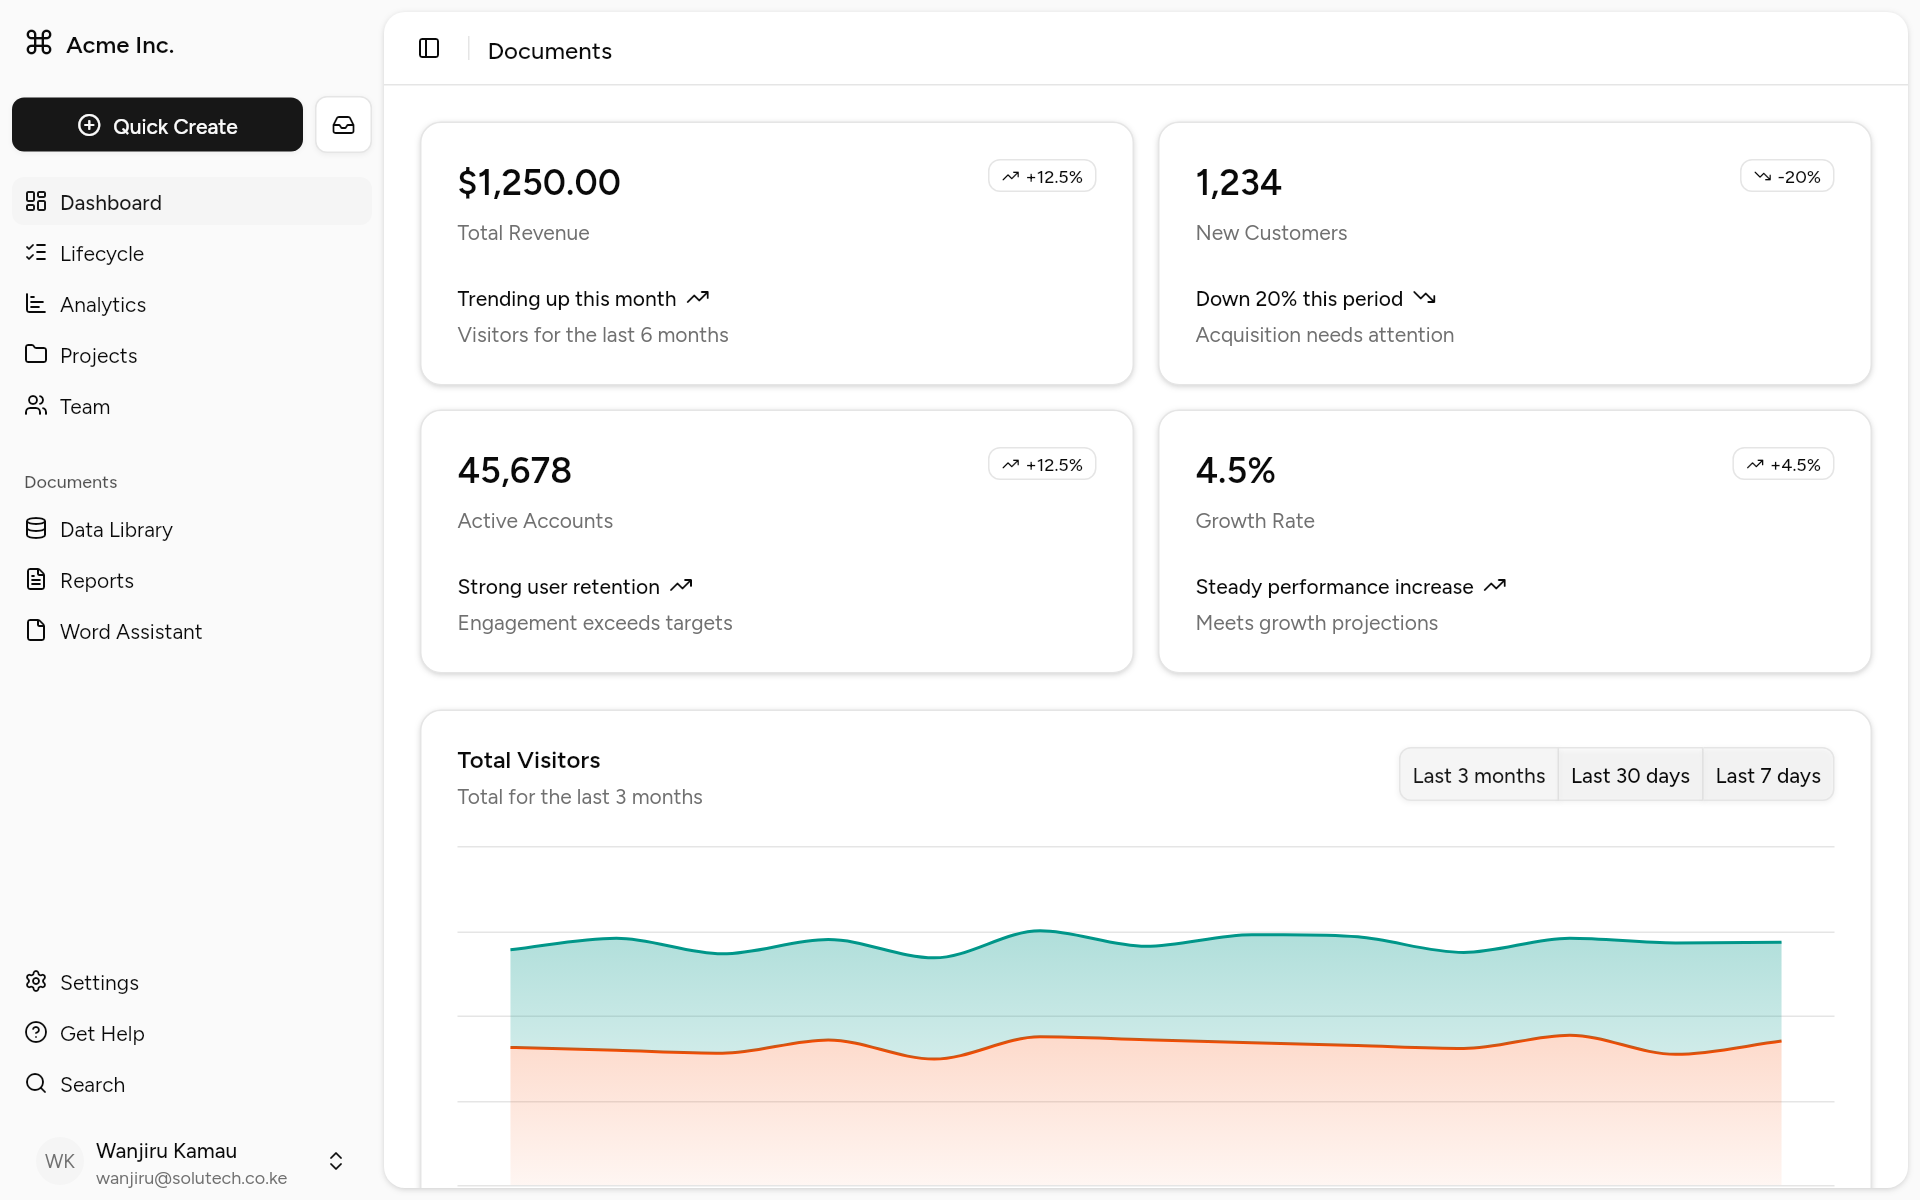Screen dimensions: 1920x1200
Task: Click the Data Library database icon
Action: tap(36, 528)
